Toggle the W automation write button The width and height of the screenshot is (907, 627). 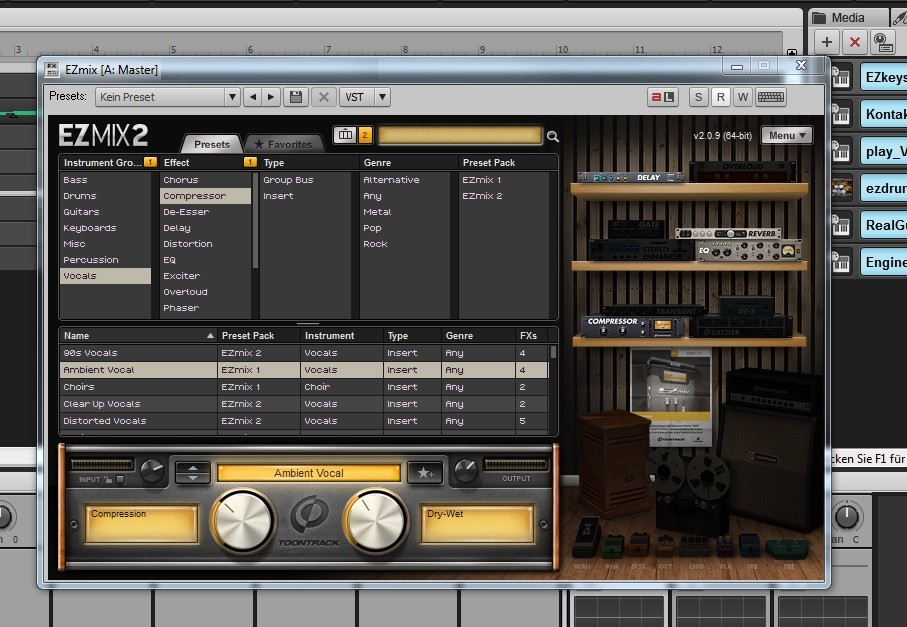pos(743,97)
